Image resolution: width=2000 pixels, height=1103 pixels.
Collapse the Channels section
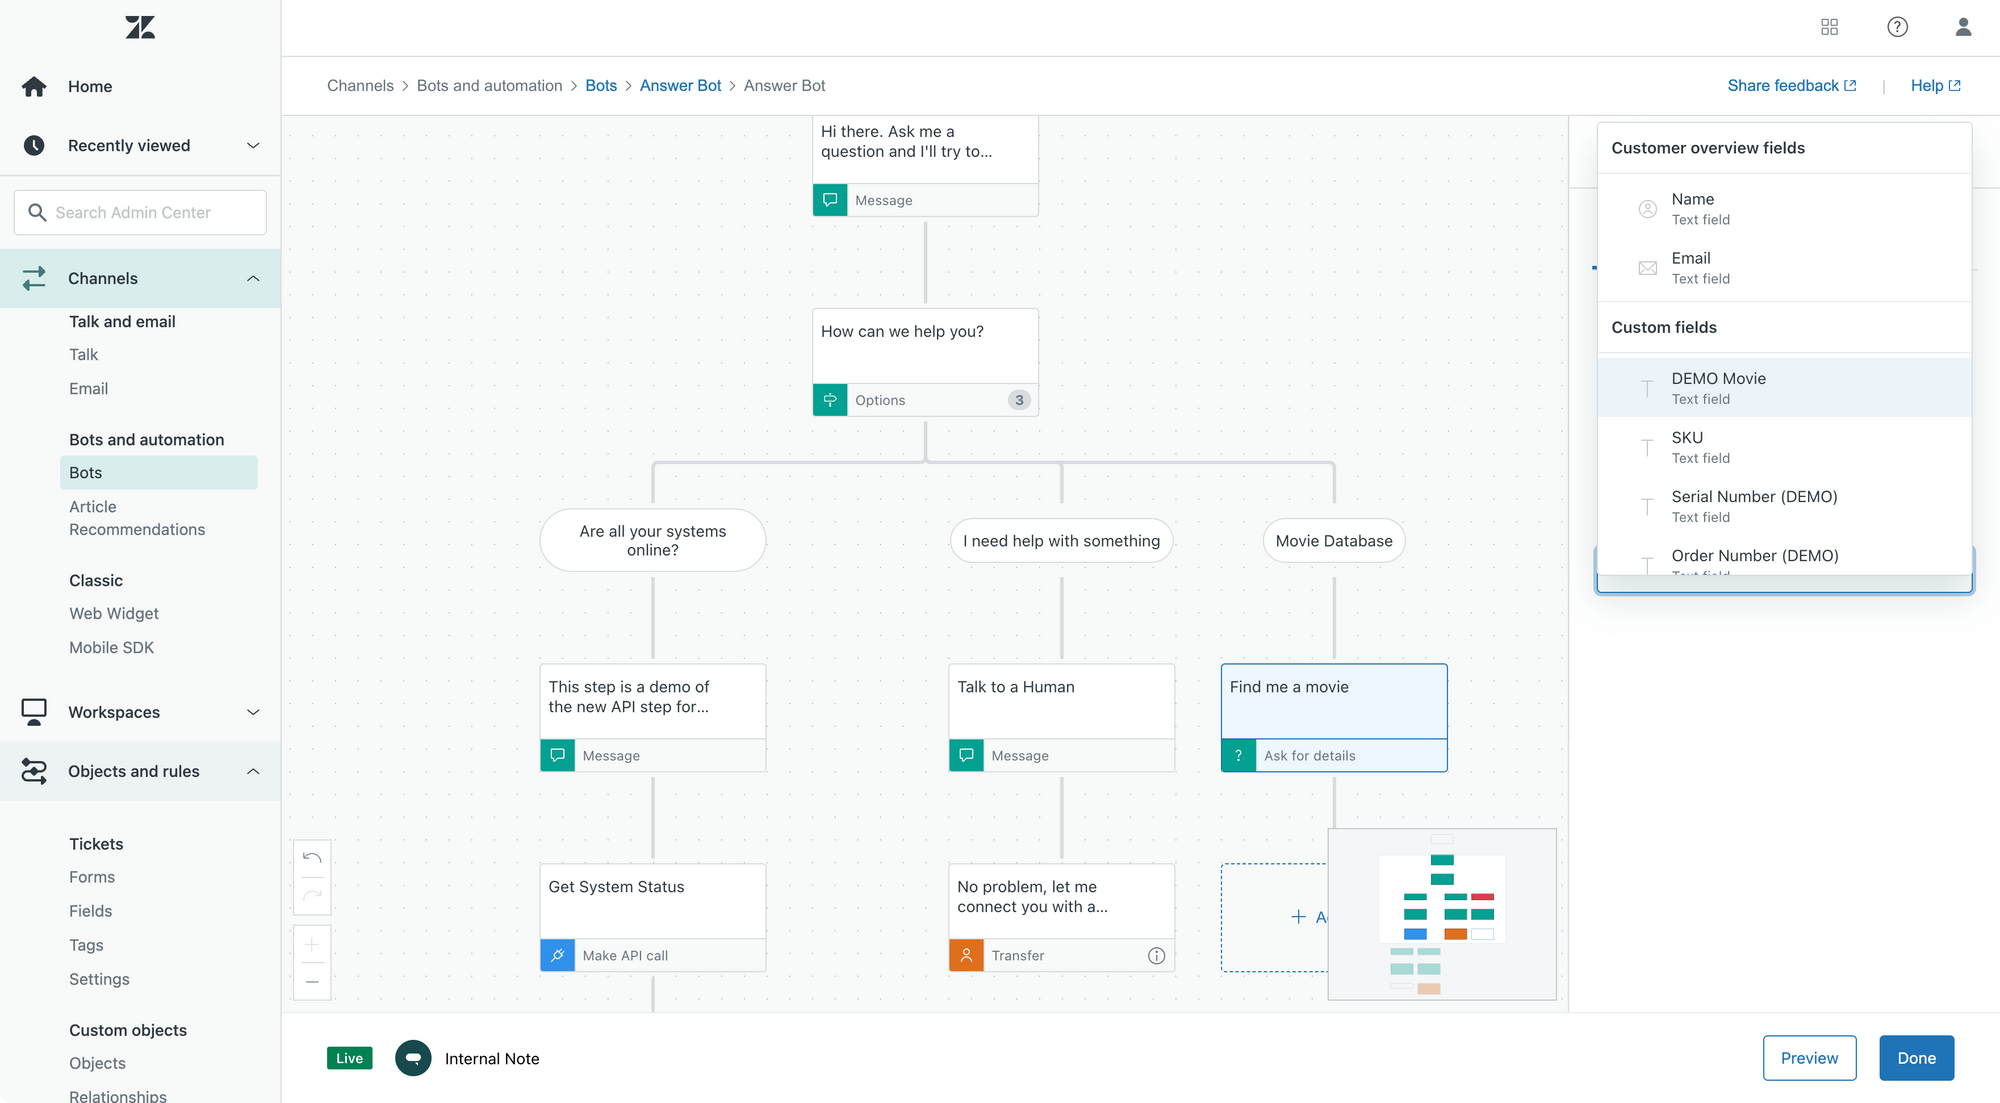[253, 278]
